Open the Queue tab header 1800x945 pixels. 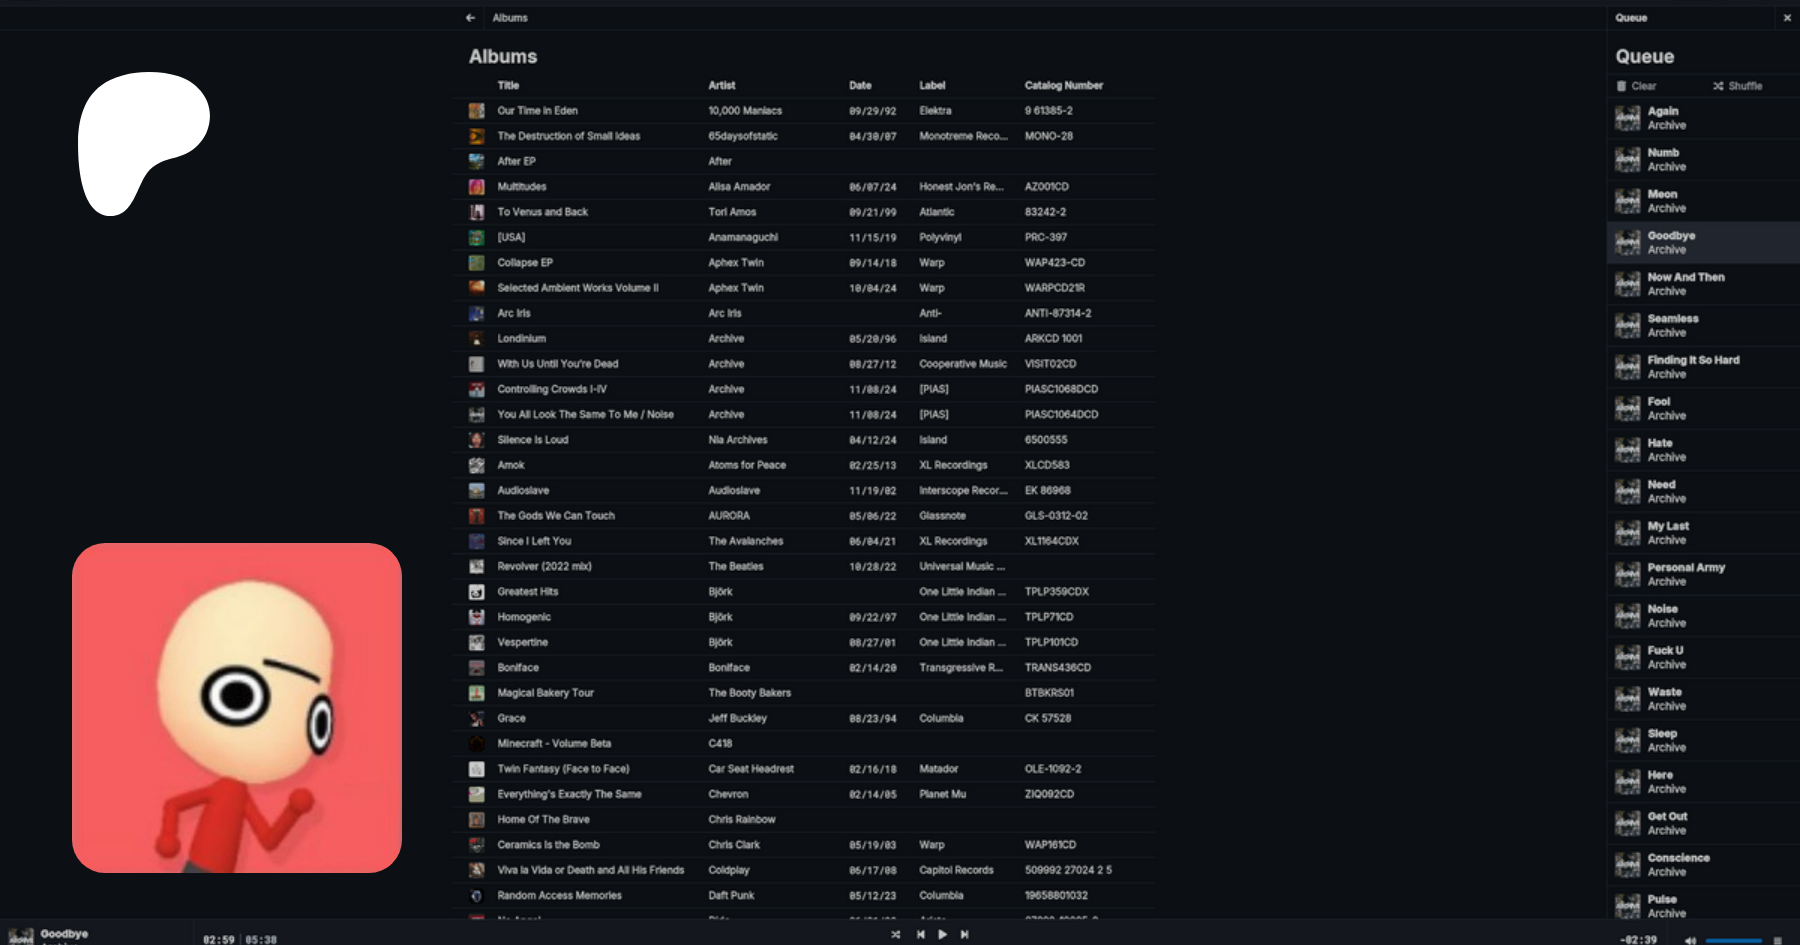point(1631,18)
